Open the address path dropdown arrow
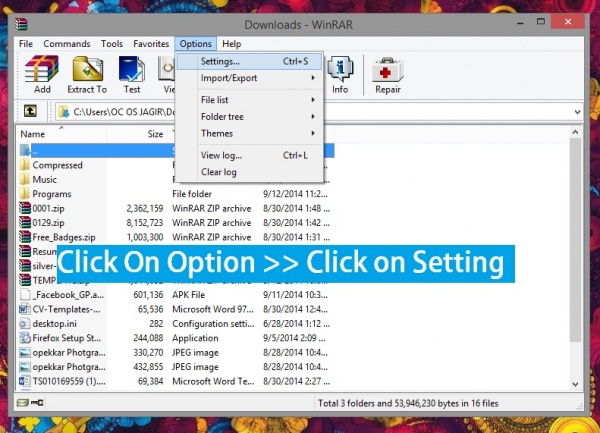Screen dimensions: 600x433 [577, 112]
